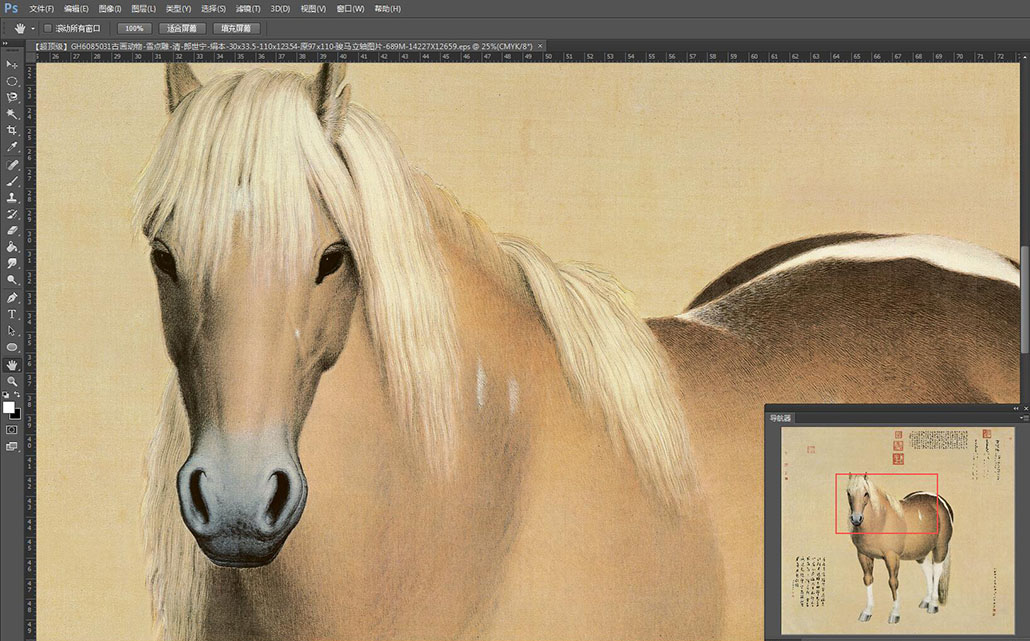Change the screen mode
1030x641 pixels.
[12, 447]
